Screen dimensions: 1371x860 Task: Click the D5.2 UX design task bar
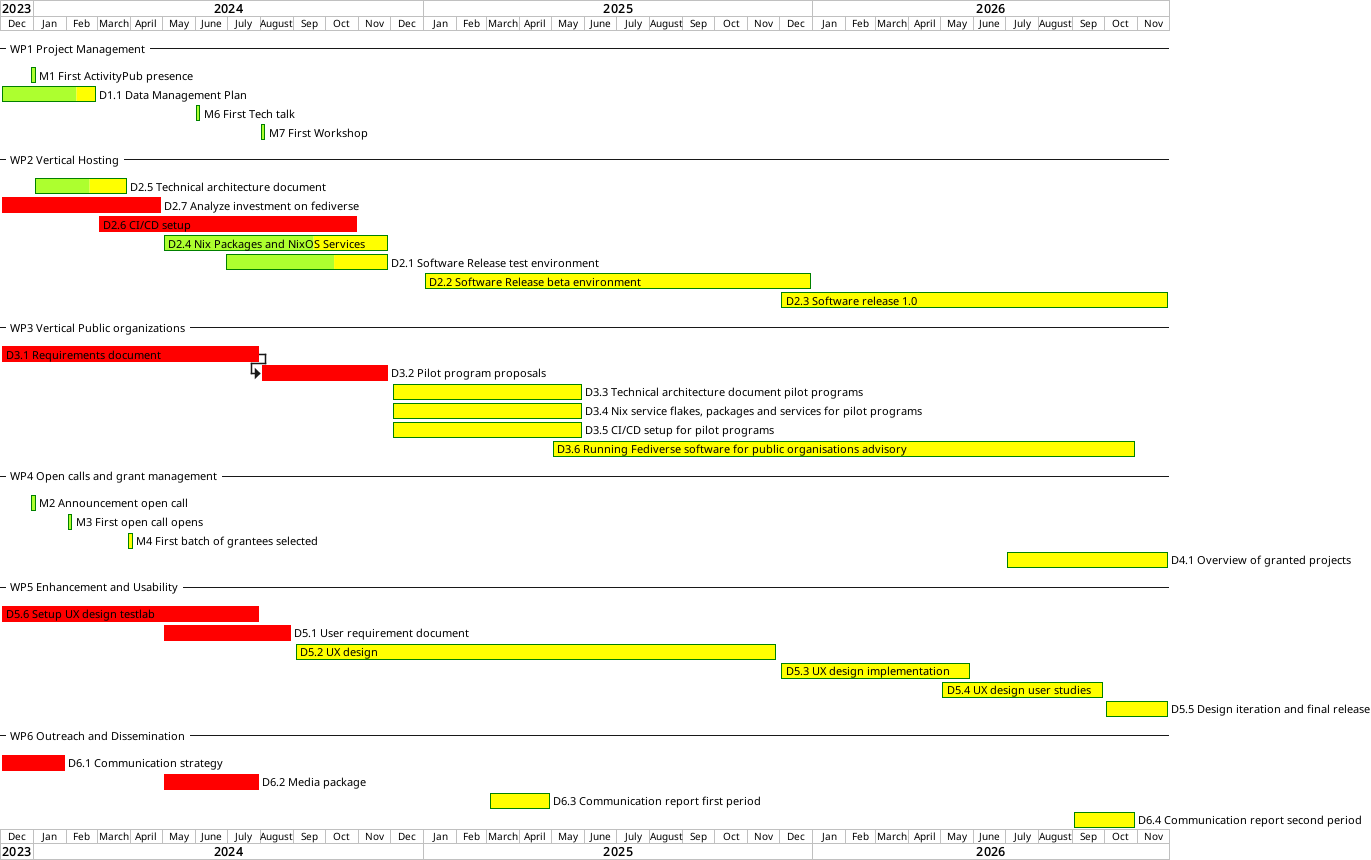tap(535, 652)
